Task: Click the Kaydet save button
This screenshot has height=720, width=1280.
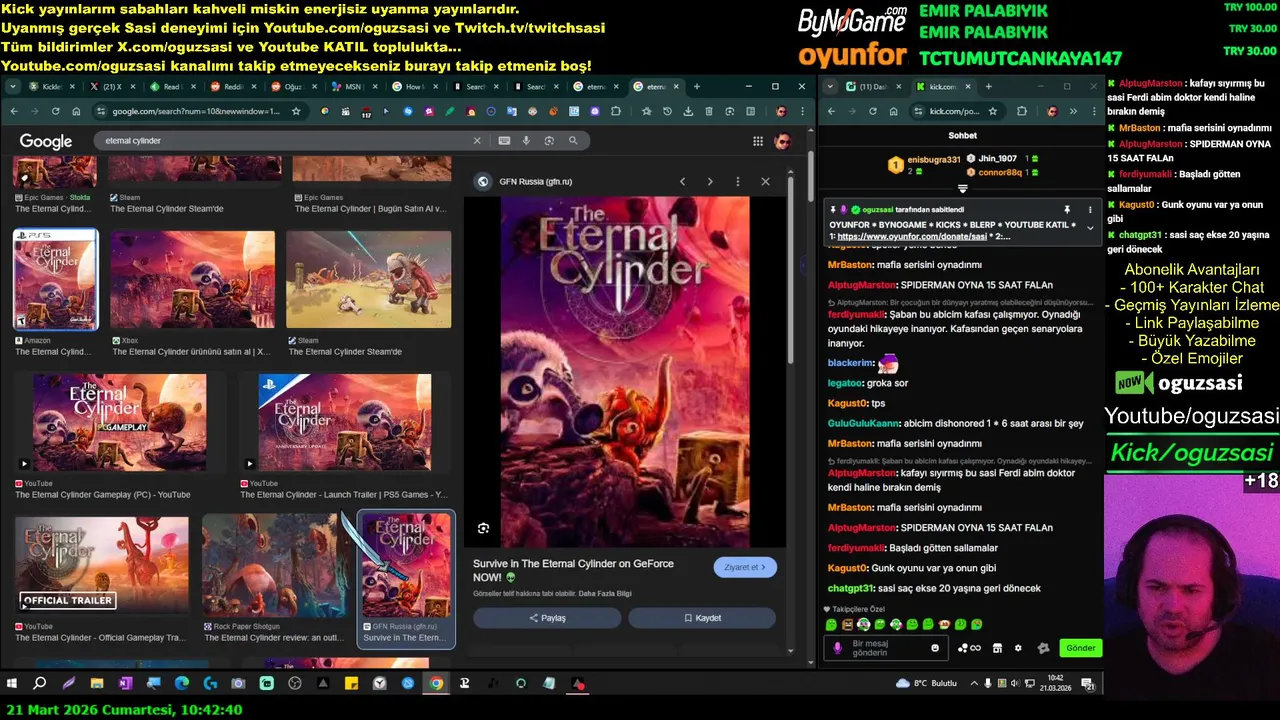Action: click(x=702, y=618)
